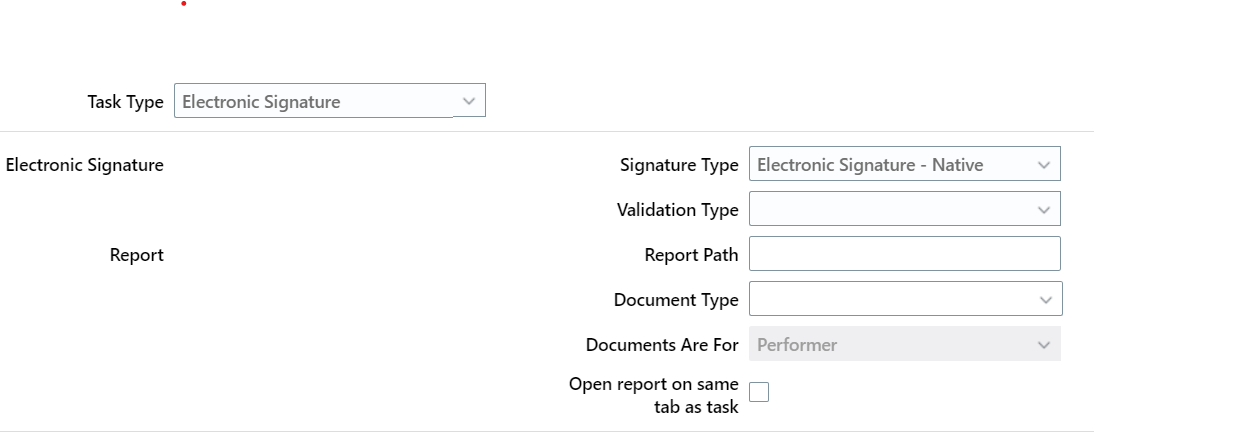The width and height of the screenshot is (1233, 437).
Task: Click the 'Open report on same tab as task' label
Action: tap(654, 395)
